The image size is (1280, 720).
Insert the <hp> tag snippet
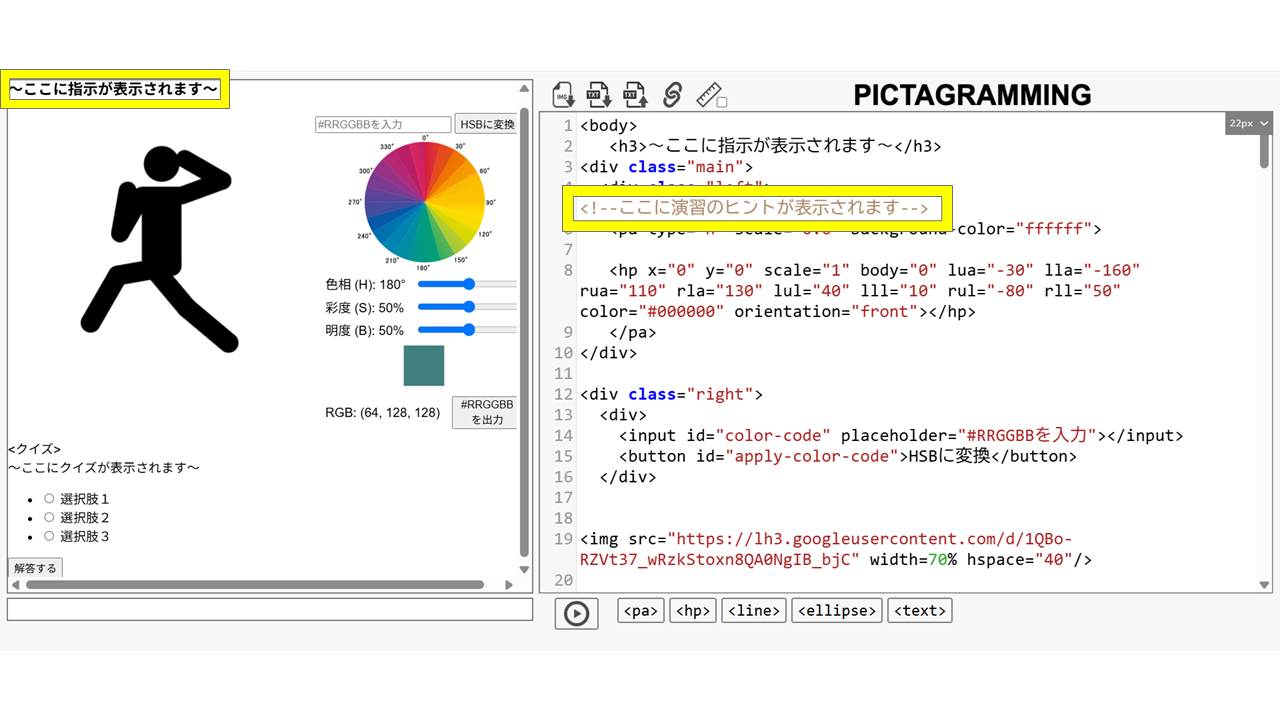(693, 611)
